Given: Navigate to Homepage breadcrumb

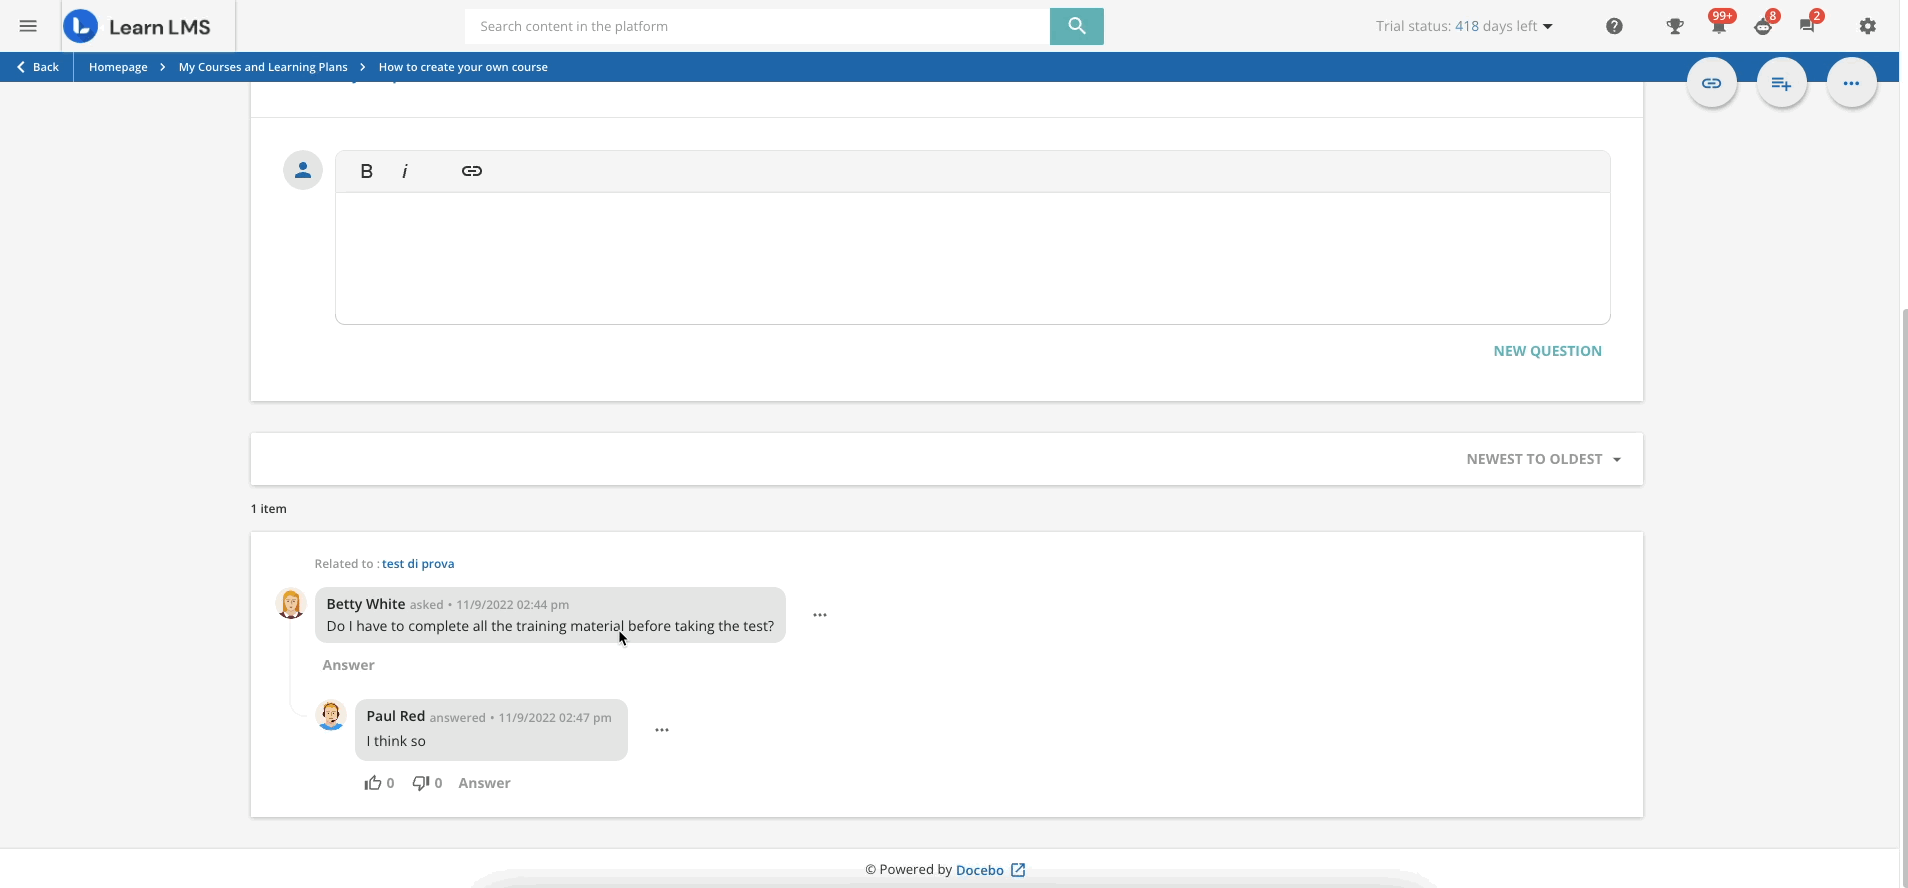Looking at the screenshot, I should [118, 67].
